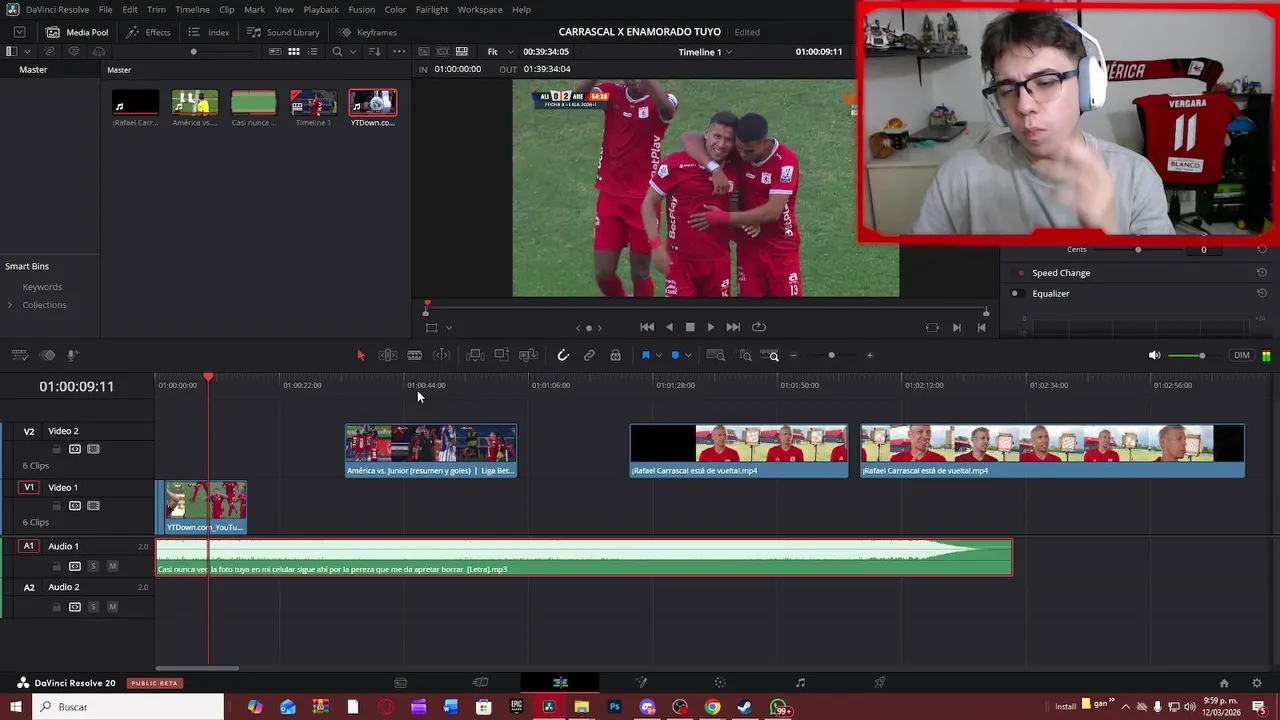Toggle timeline Snapping magnet icon
The image size is (1280, 720).
pos(563,355)
